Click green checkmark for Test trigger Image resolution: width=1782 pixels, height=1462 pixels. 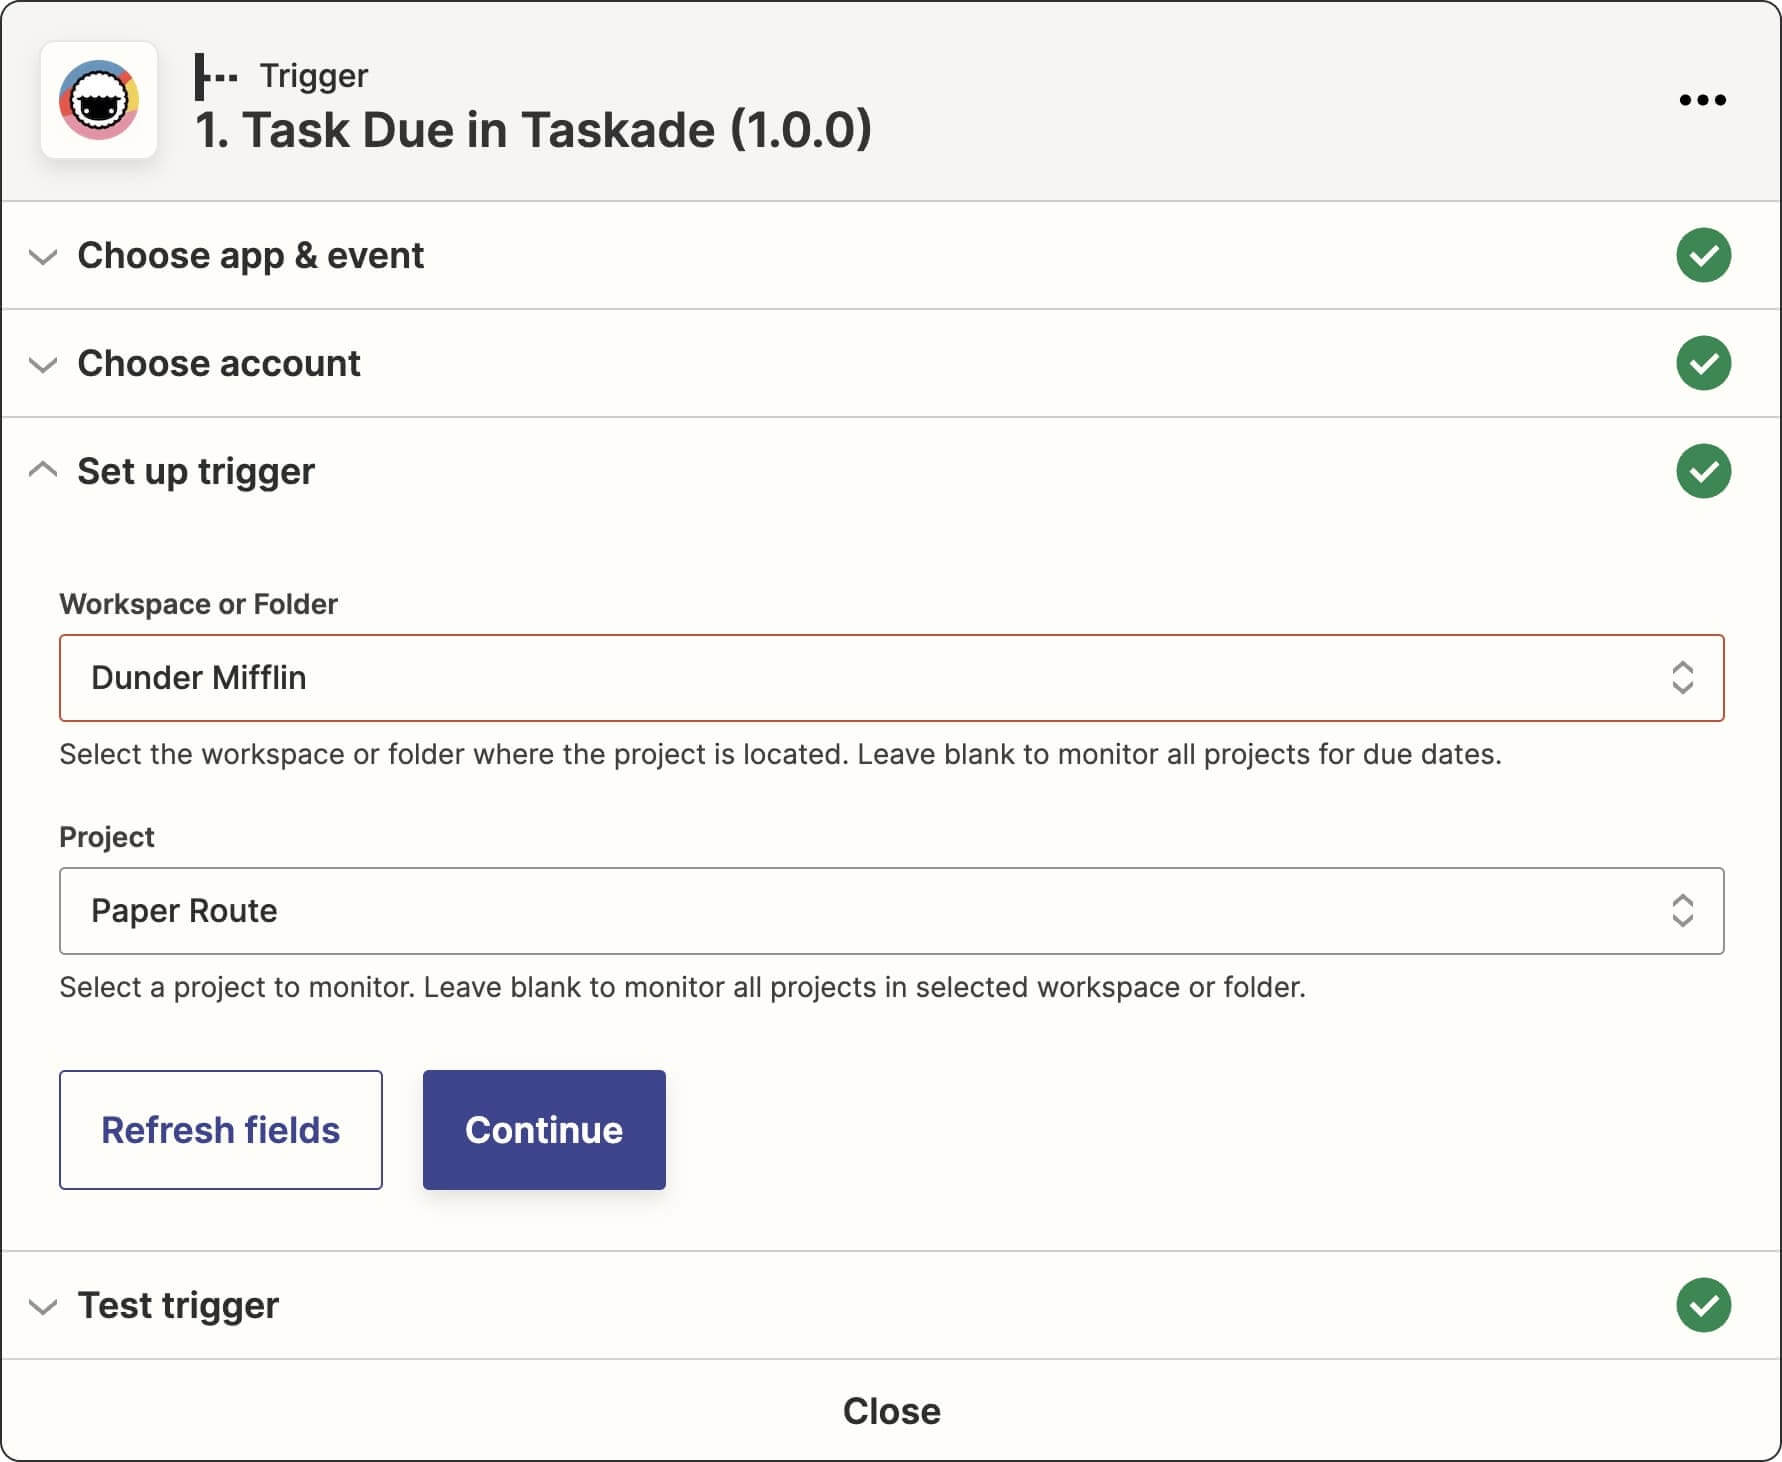1703,1305
